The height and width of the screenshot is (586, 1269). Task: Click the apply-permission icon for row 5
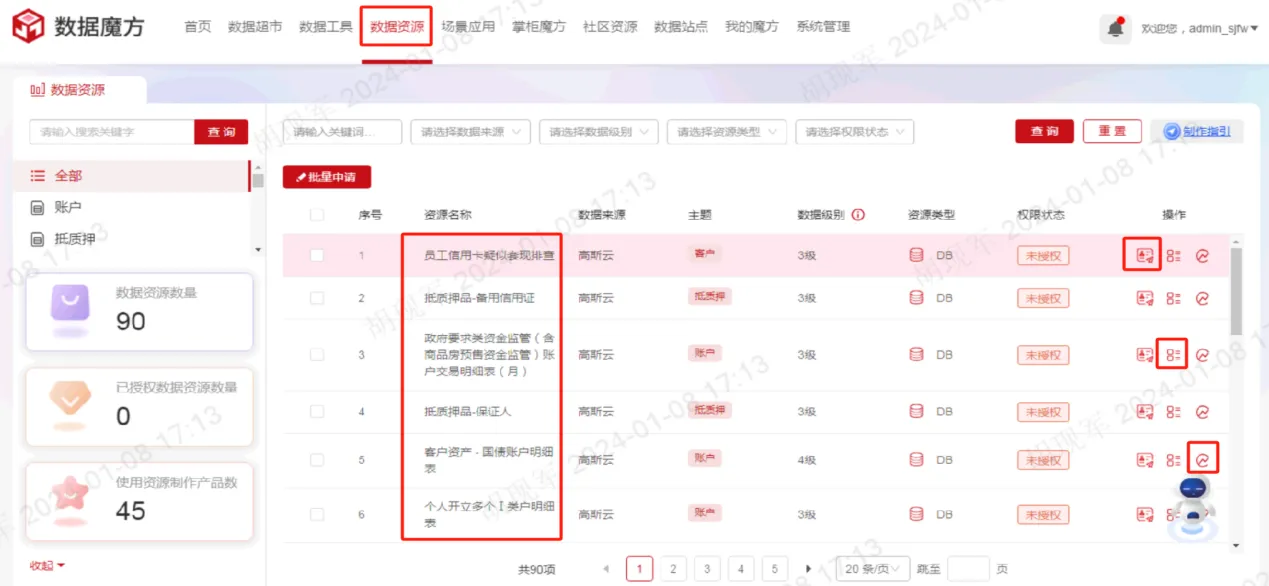coord(1145,460)
